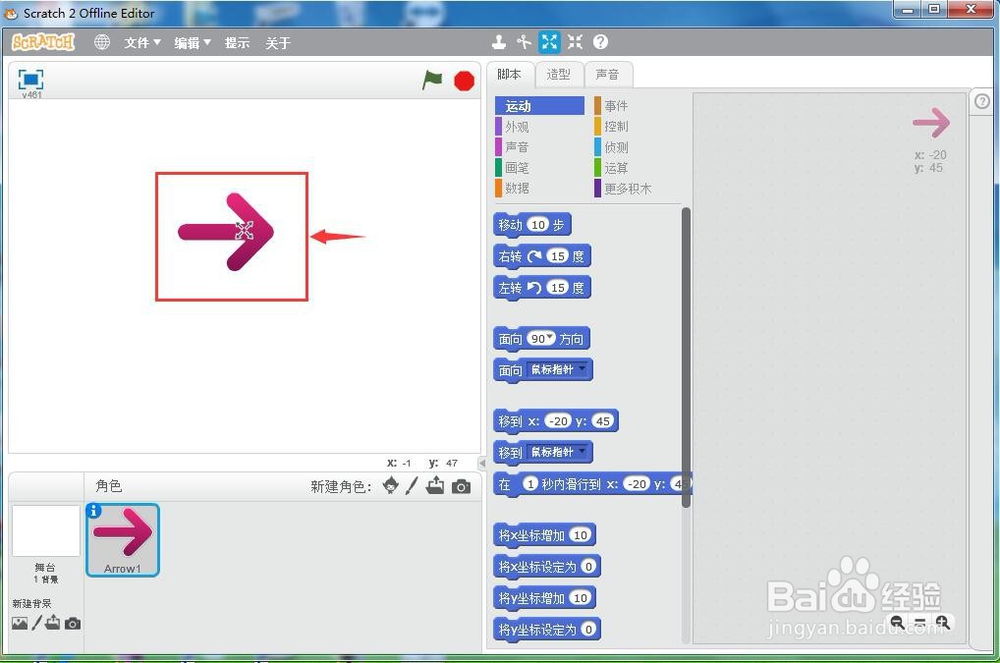The height and width of the screenshot is (663, 1000).
Task: Click the value field in 将x坐标设定为 block
Action: click(588, 566)
